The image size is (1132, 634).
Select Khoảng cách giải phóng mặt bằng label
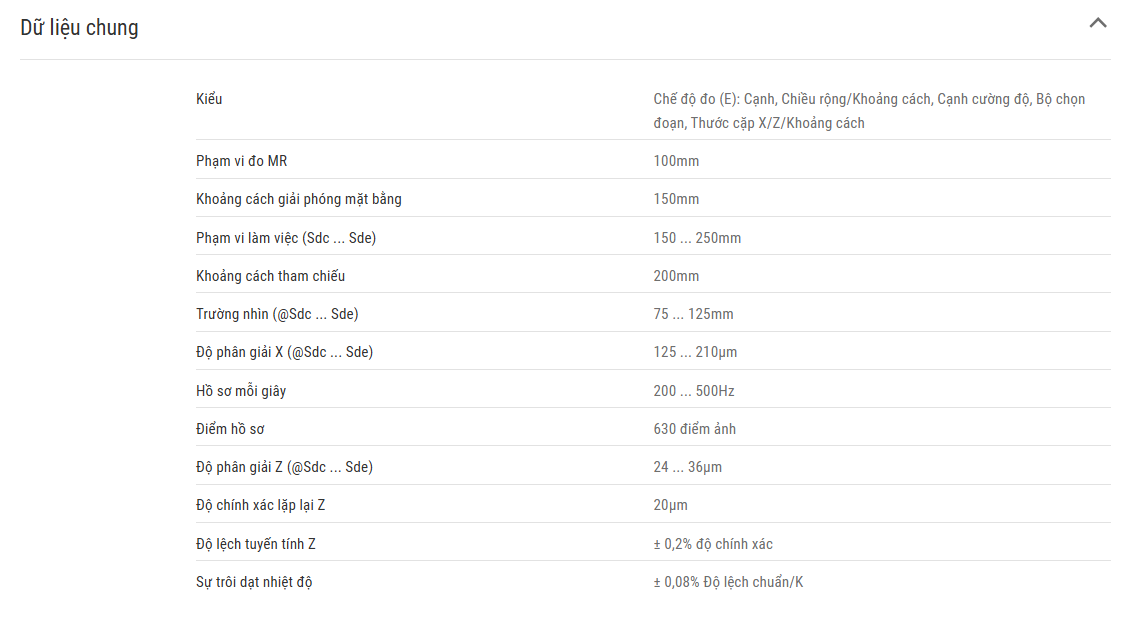point(298,199)
